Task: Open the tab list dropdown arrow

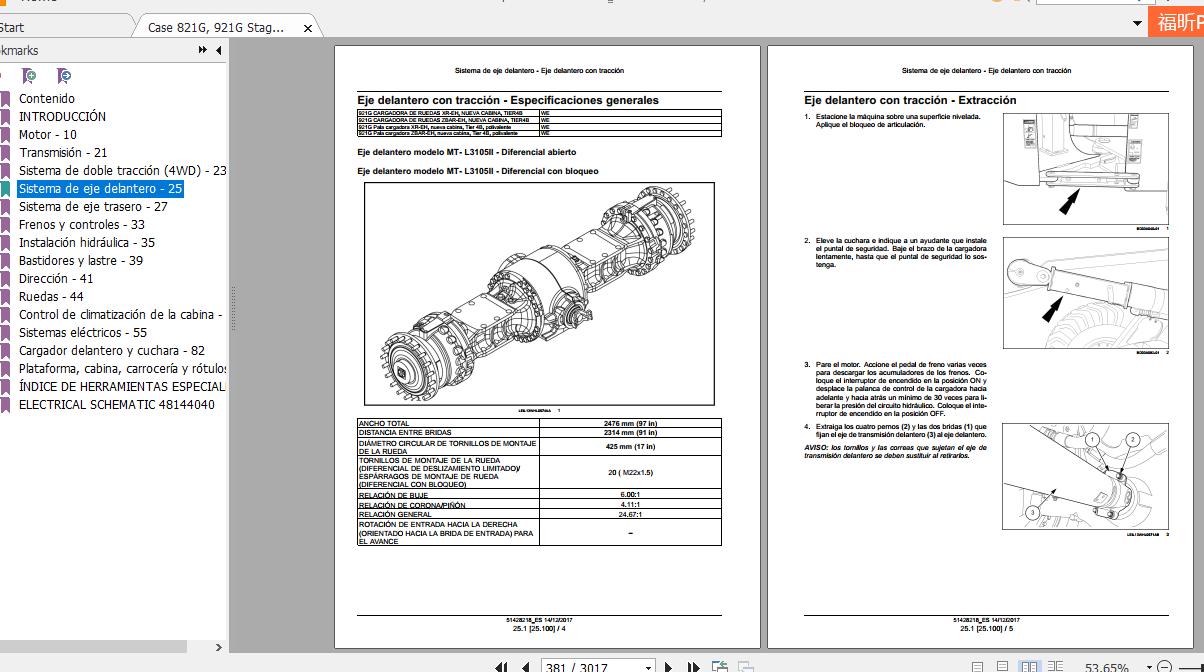Action: click(1137, 23)
